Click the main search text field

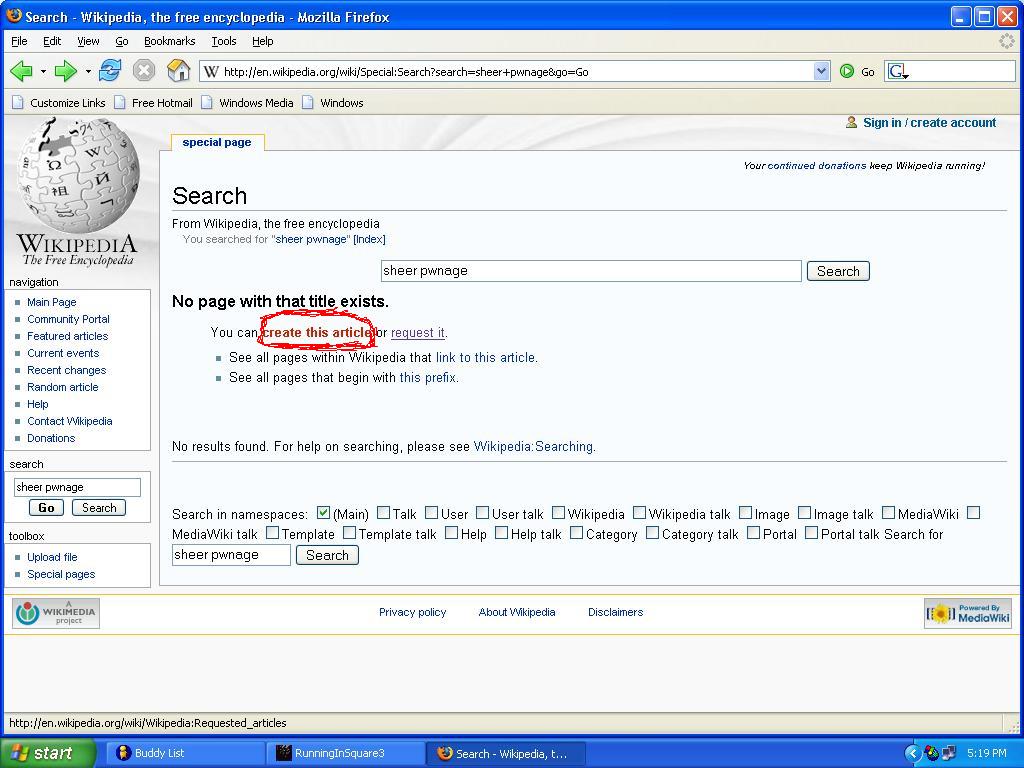[x=591, y=271]
